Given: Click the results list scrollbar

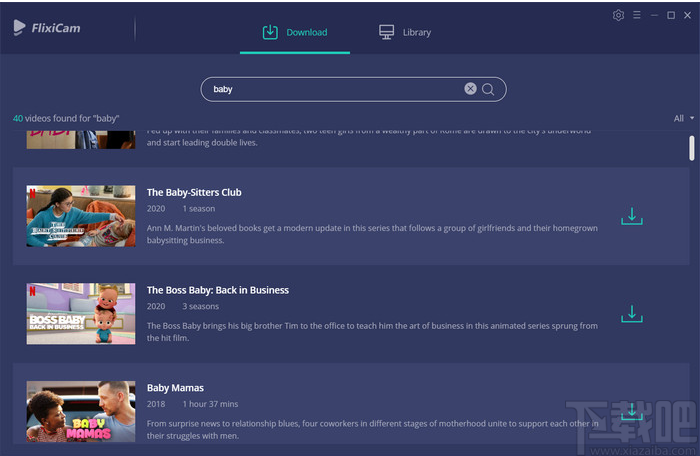Looking at the screenshot, I should click(x=692, y=148).
